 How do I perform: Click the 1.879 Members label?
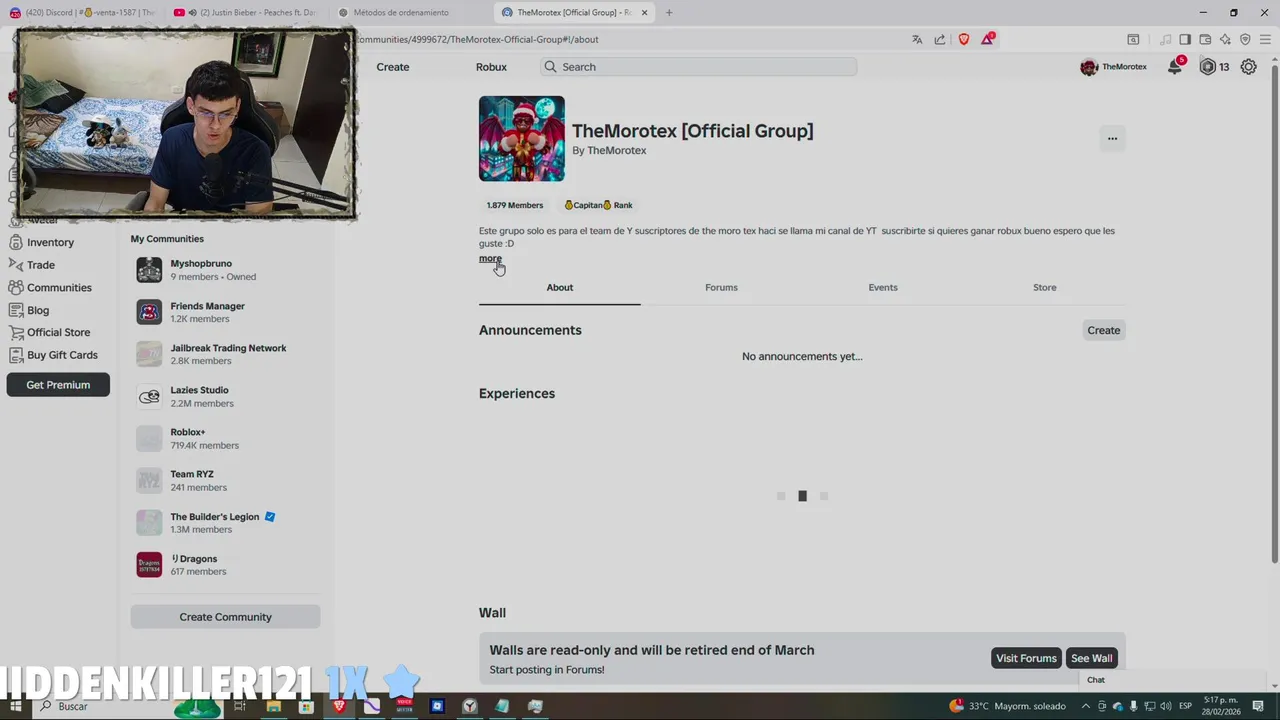(515, 205)
